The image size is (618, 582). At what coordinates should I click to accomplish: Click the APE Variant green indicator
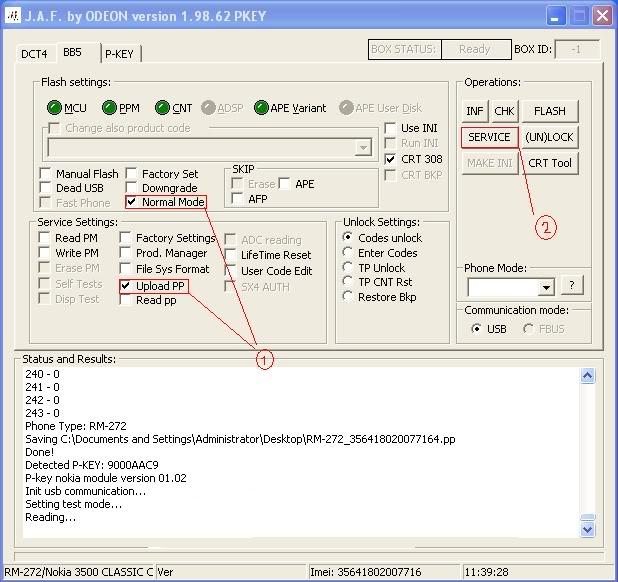click(x=261, y=108)
